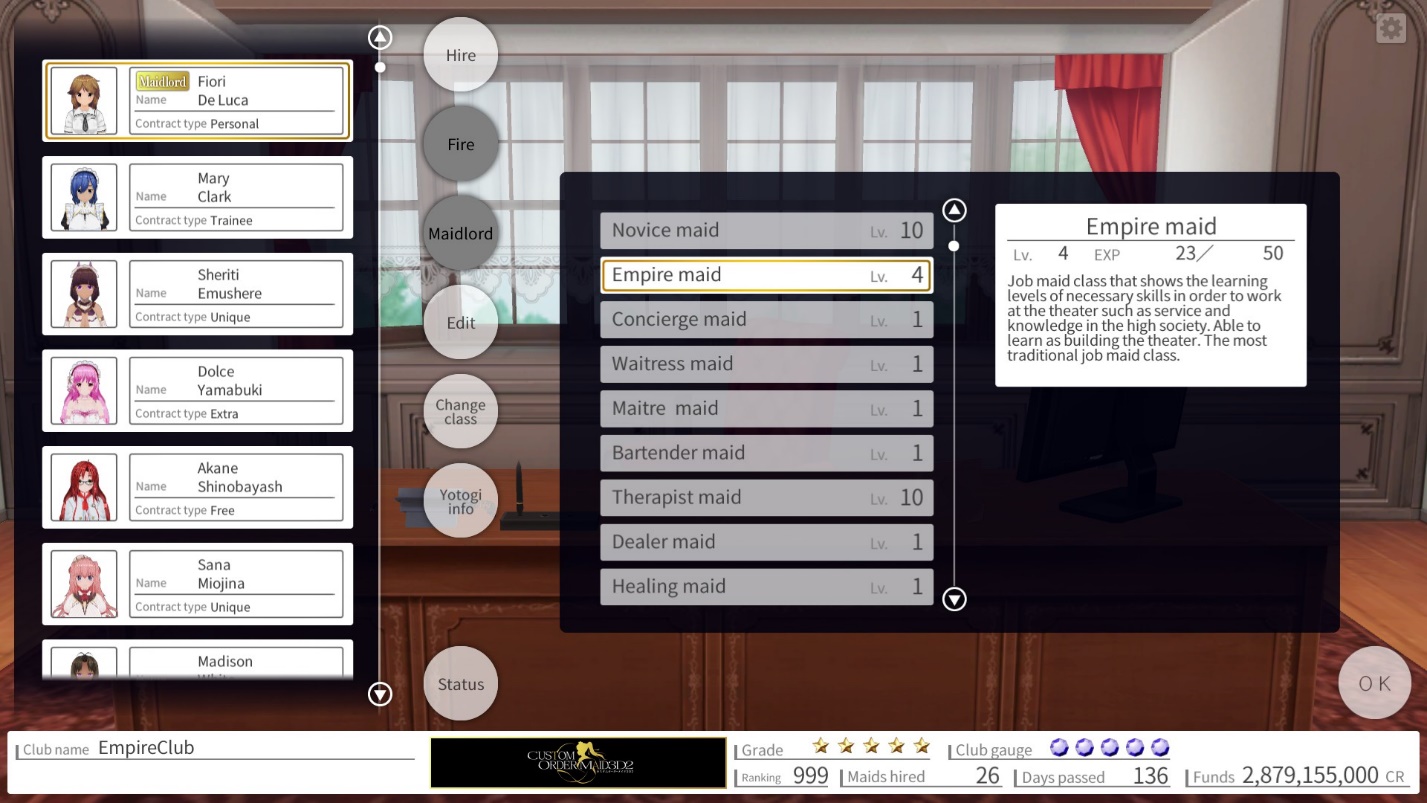Screen dimensions: 1427x803
Task: Open Yotogi info
Action: (x=460, y=501)
